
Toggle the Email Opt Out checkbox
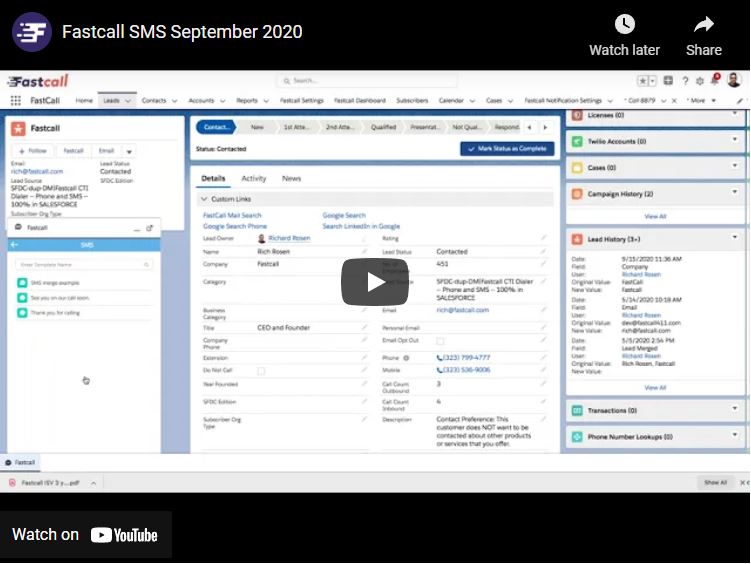(x=440, y=341)
